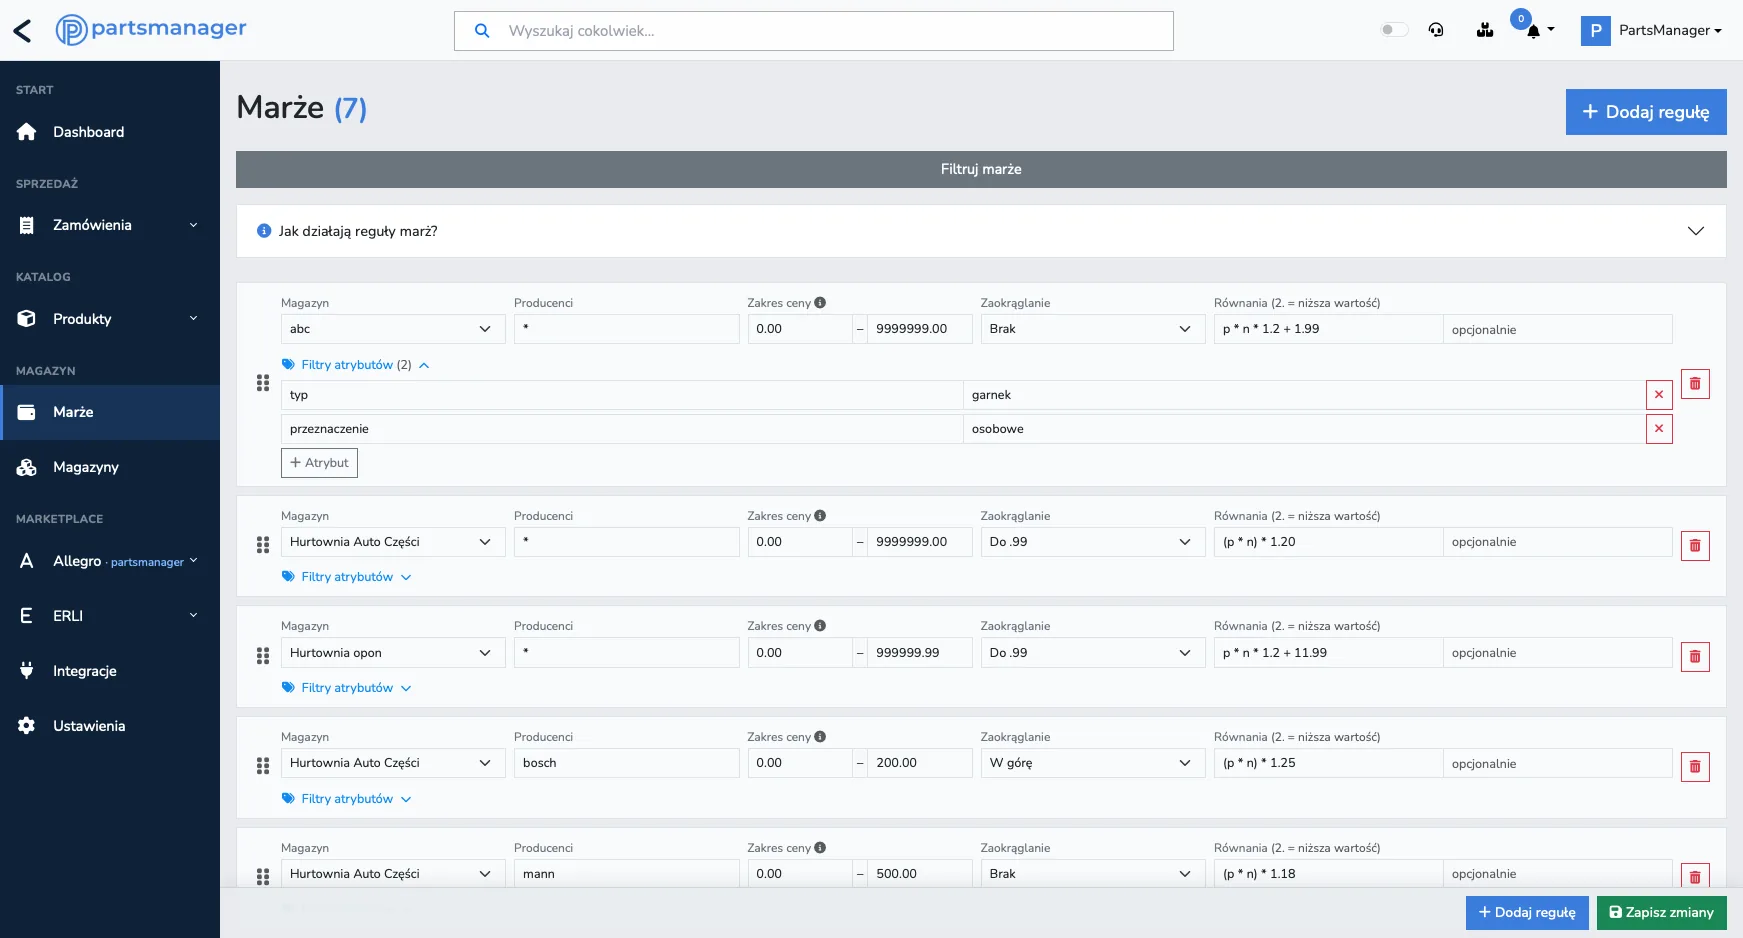Expand Filtry atrybutów under Hurtownia opon
Viewport: 1743px width, 938px height.
click(x=347, y=688)
